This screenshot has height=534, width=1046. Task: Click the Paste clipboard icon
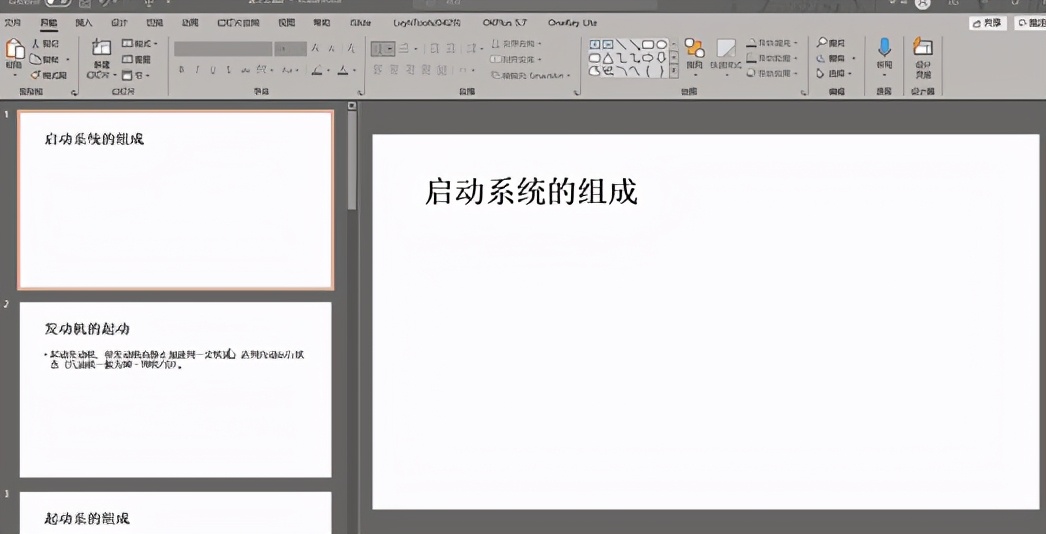(14, 48)
